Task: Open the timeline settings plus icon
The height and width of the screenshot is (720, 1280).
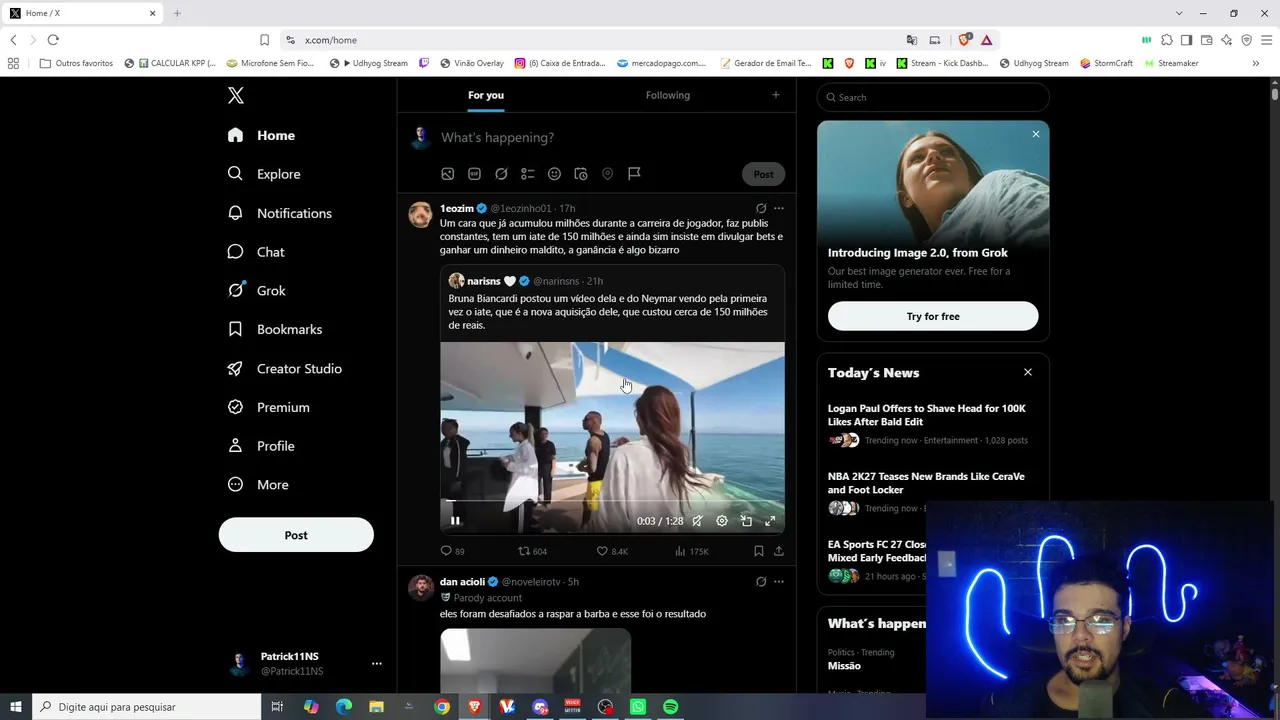Action: point(776,95)
